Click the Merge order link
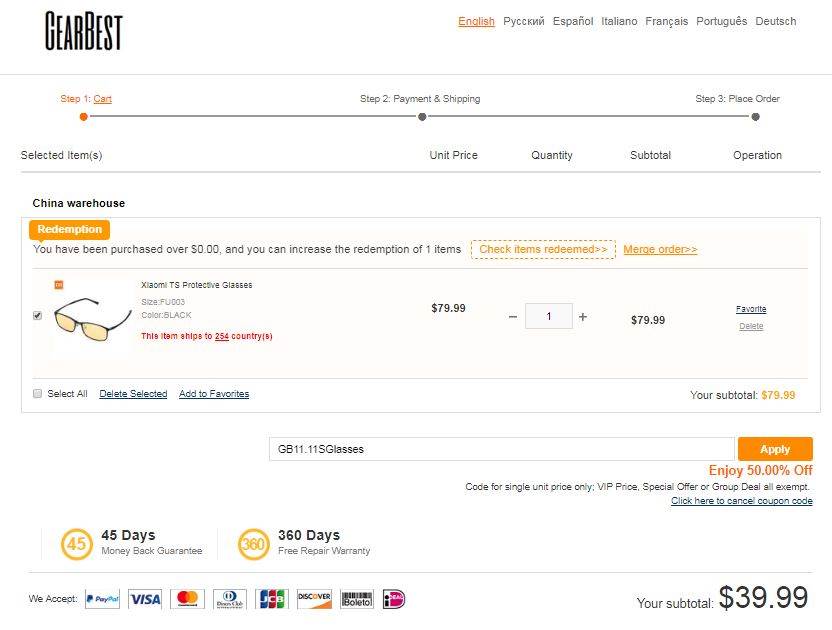 [x=660, y=249]
